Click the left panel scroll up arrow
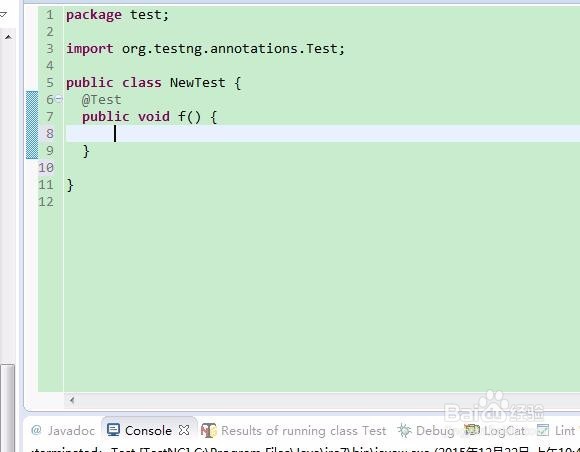580x452 pixels. point(8,37)
